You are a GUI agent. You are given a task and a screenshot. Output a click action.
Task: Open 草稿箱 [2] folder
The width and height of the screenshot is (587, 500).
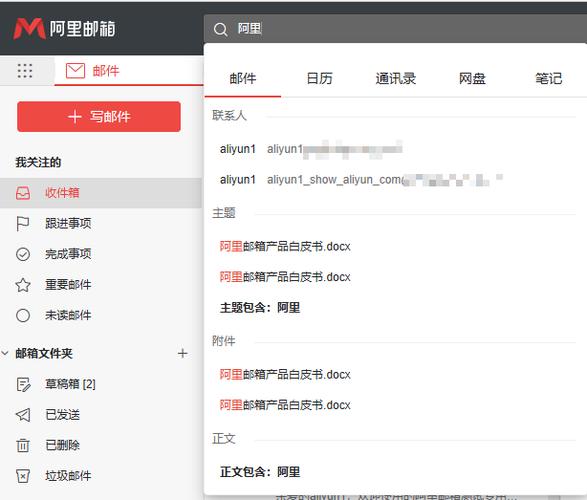pos(101,384)
